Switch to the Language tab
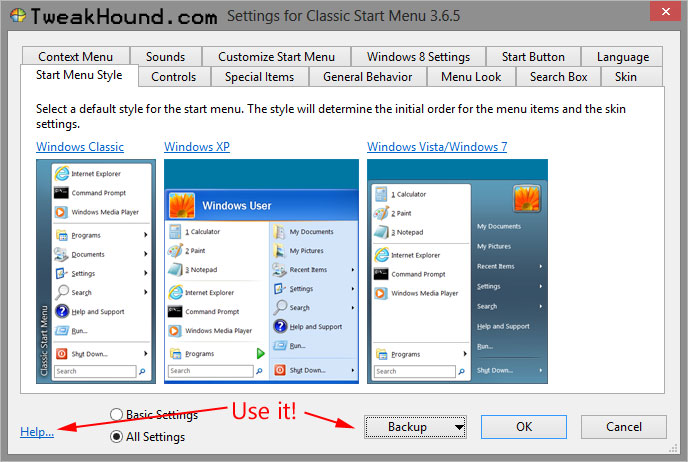The image size is (688, 462). [623, 57]
